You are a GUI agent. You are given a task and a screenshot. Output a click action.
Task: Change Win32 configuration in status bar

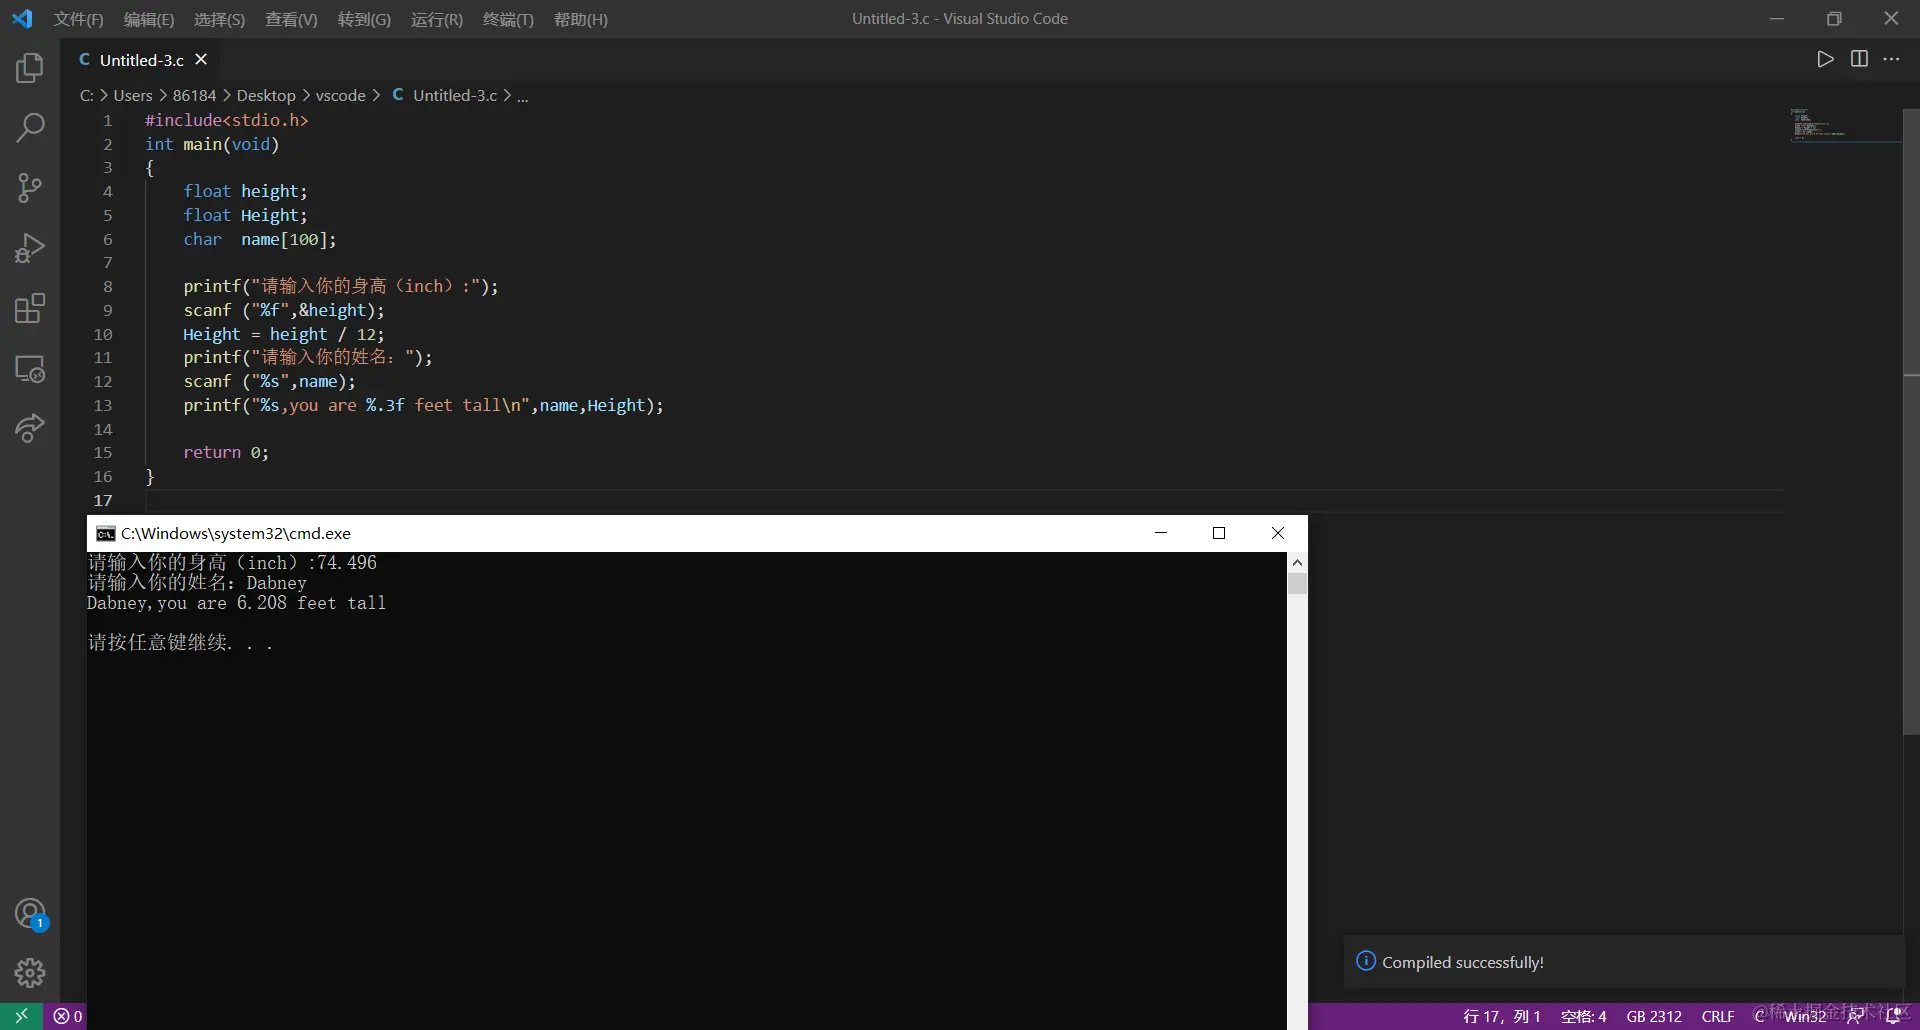click(1806, 1016)
